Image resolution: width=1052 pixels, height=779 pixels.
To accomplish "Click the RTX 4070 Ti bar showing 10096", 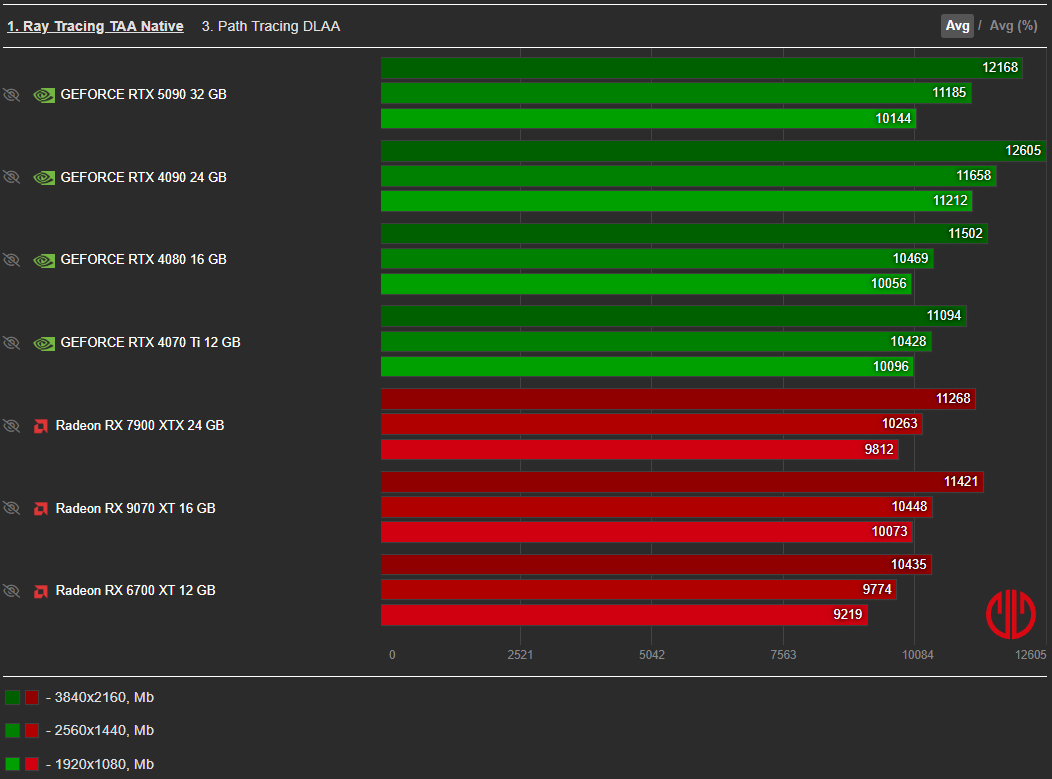I will 647,366.
